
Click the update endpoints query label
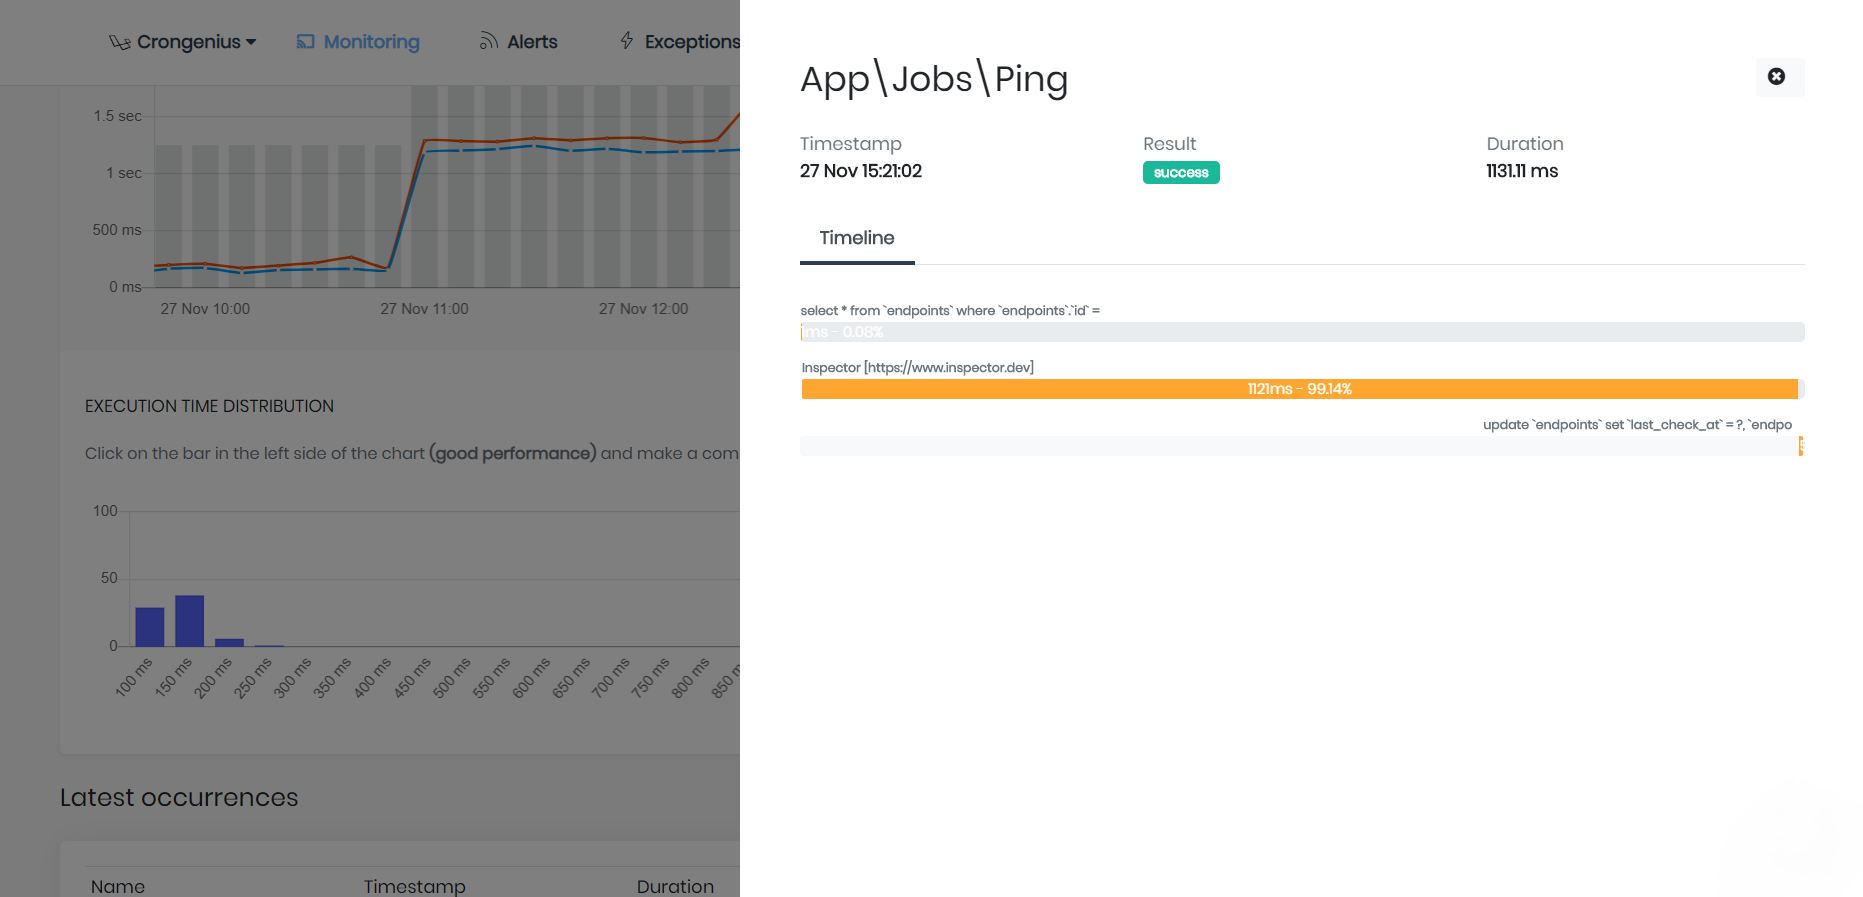coord(1637,425)
